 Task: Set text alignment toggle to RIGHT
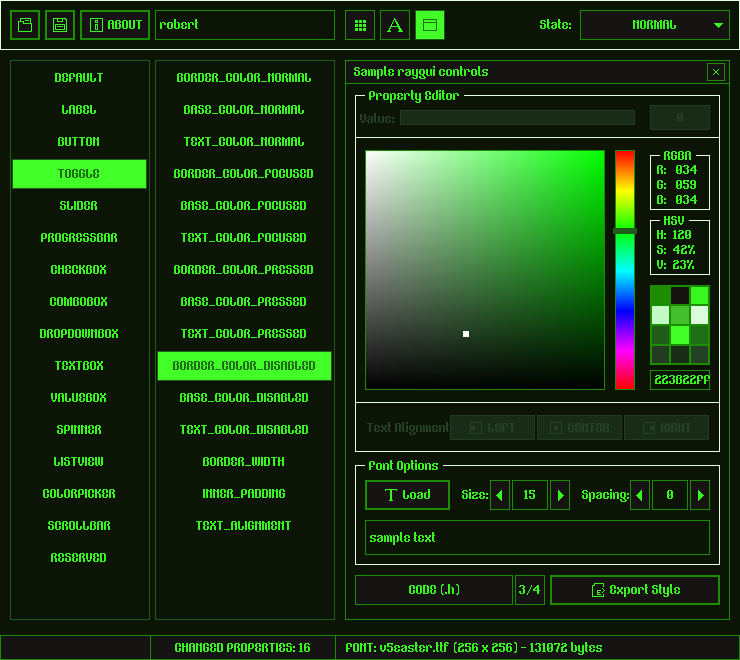666,428
